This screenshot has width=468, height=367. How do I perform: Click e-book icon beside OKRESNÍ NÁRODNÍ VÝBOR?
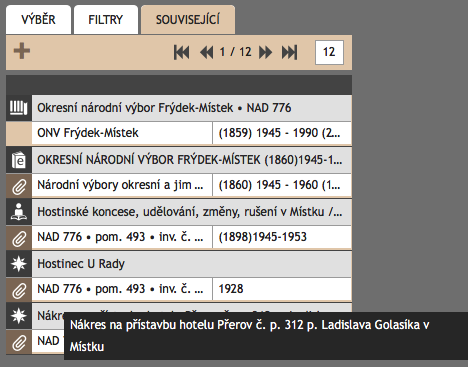point(19,160)
